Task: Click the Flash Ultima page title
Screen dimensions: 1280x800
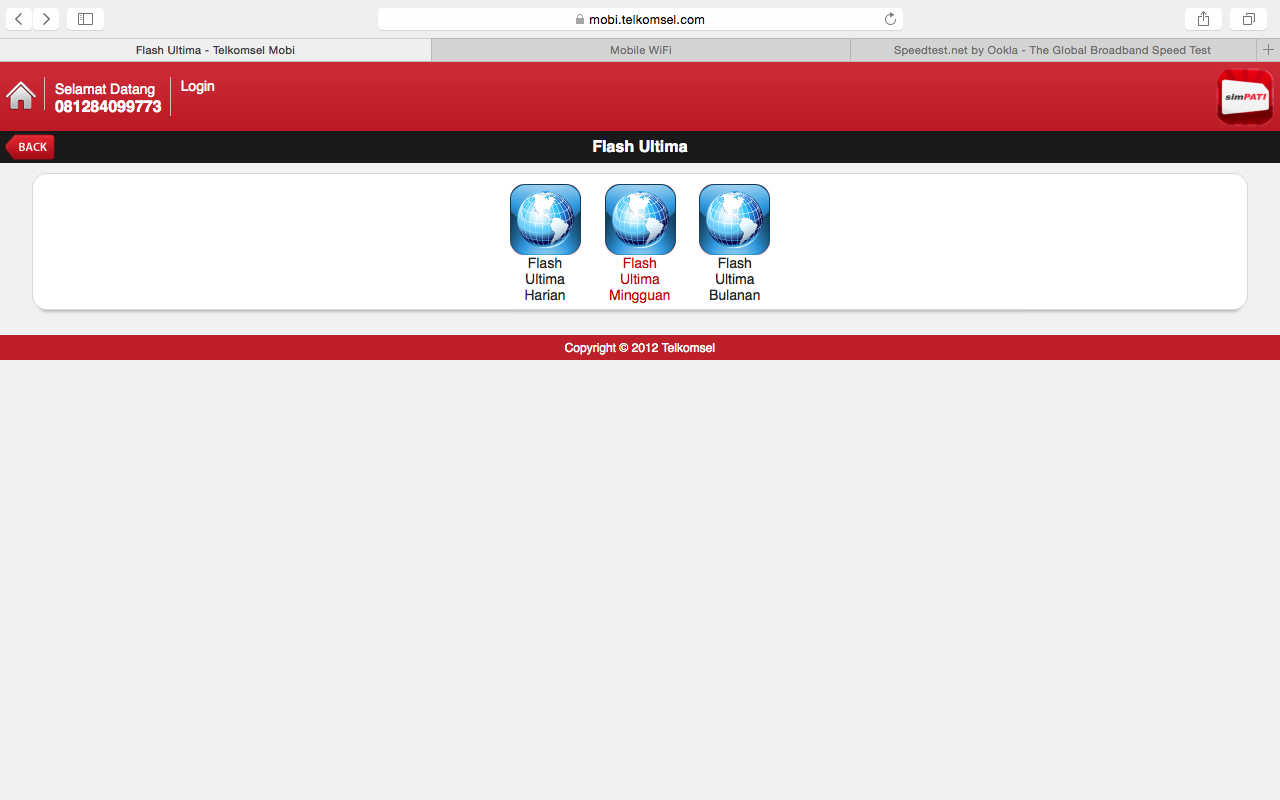Action: pos(640,147)
